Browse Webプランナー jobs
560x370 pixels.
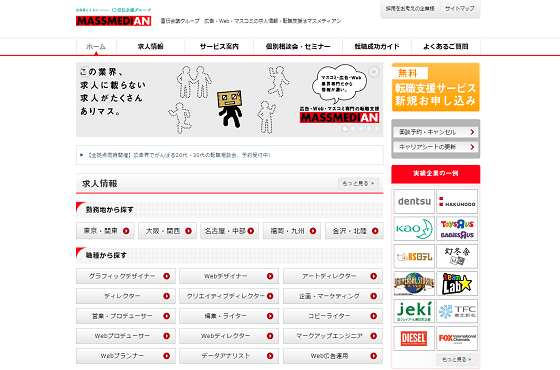(x=126, y=356)
